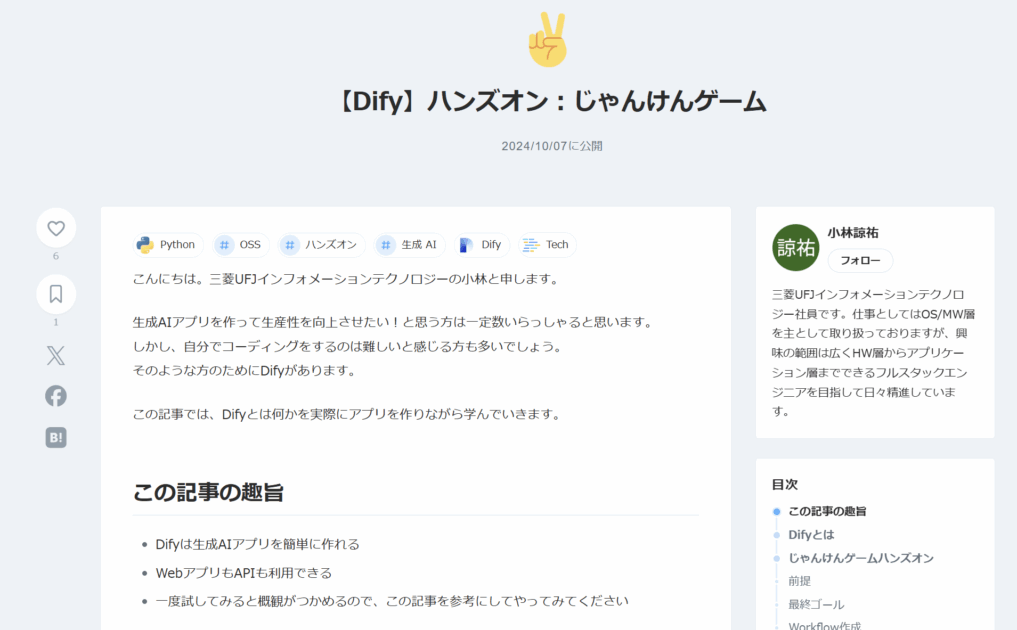Click the フォロー follow button
1017x630 pixels.
click(860, 260)
